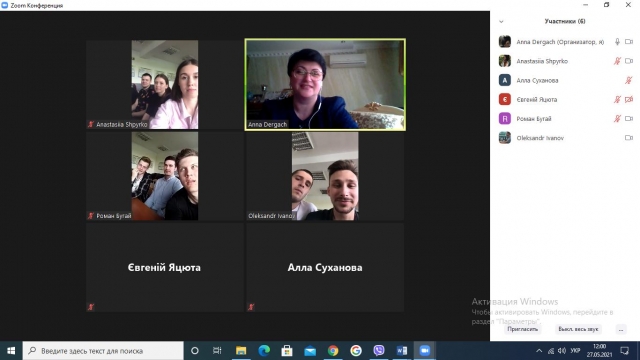Viewport: 640px width, 360px height.
Task: Open Google Chrome from the taskbar
Action: [333, 351]
